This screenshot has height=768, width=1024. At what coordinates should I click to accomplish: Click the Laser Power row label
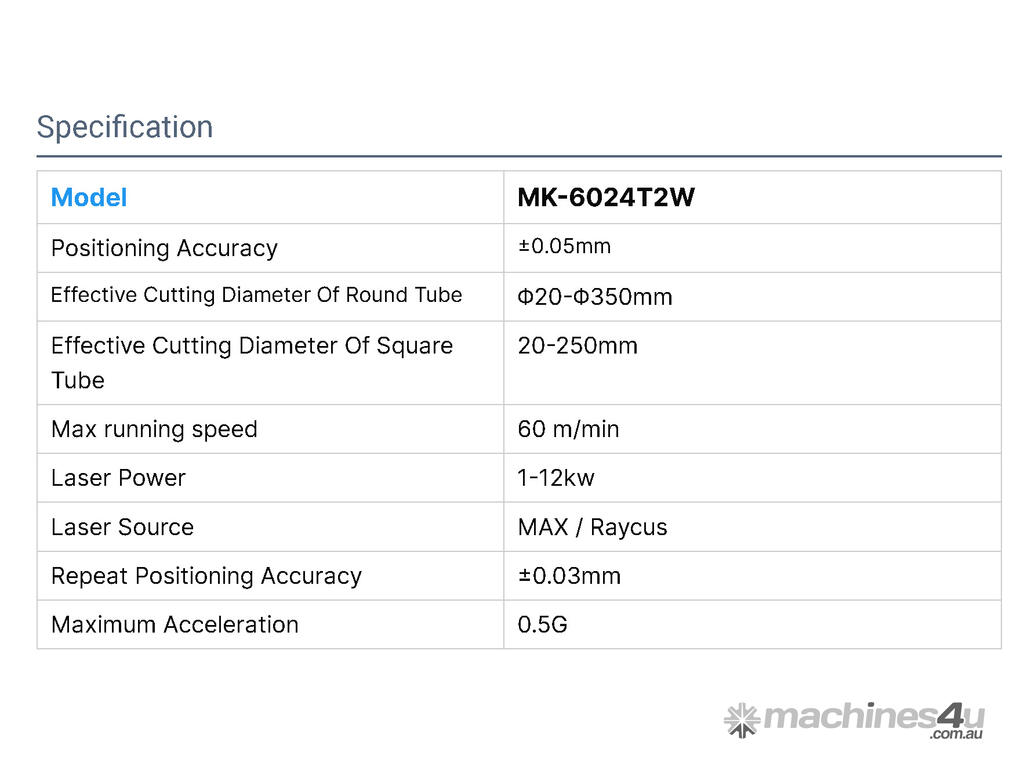118,478
